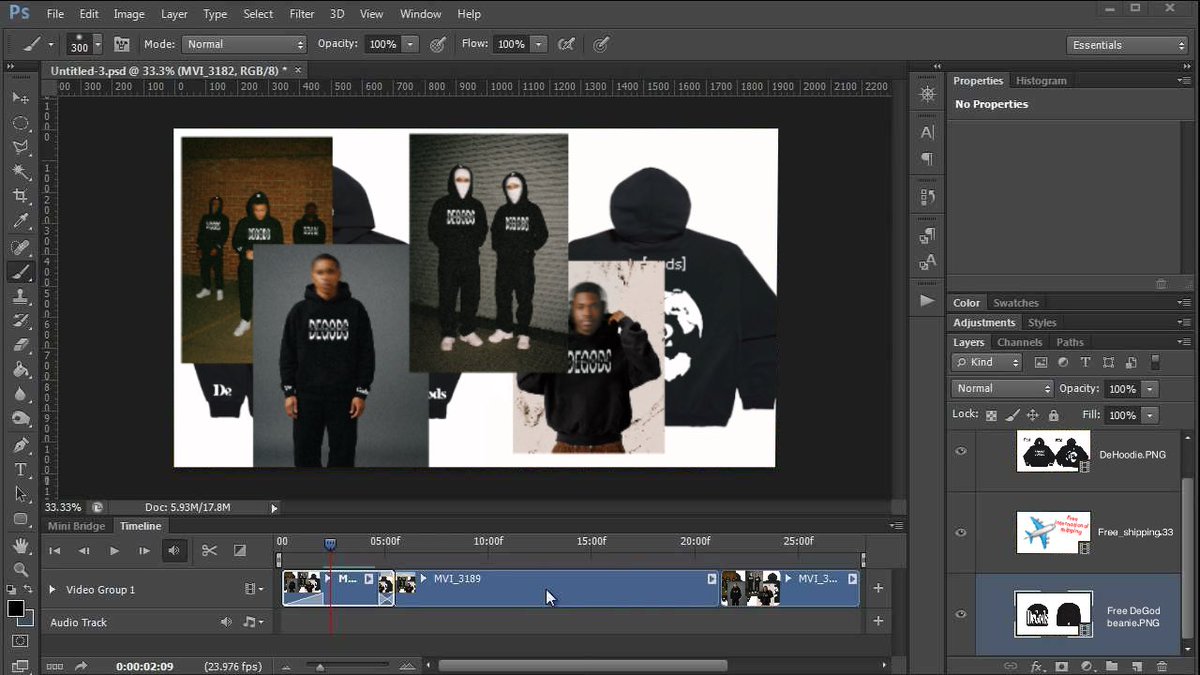
Task: Select the Polygonal Lasso tool
Action: [20, 148]
